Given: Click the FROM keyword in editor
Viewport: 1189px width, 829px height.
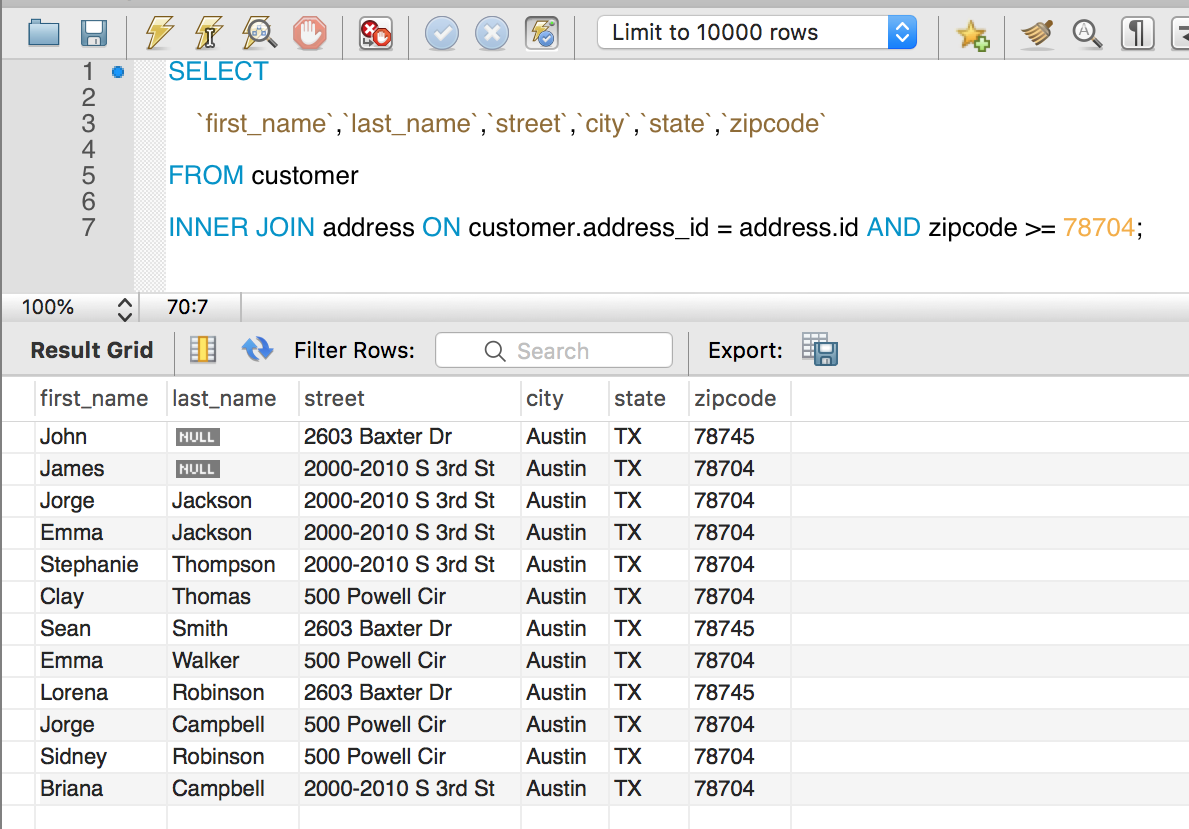Looking at the screenshot, I should (205, 175).
